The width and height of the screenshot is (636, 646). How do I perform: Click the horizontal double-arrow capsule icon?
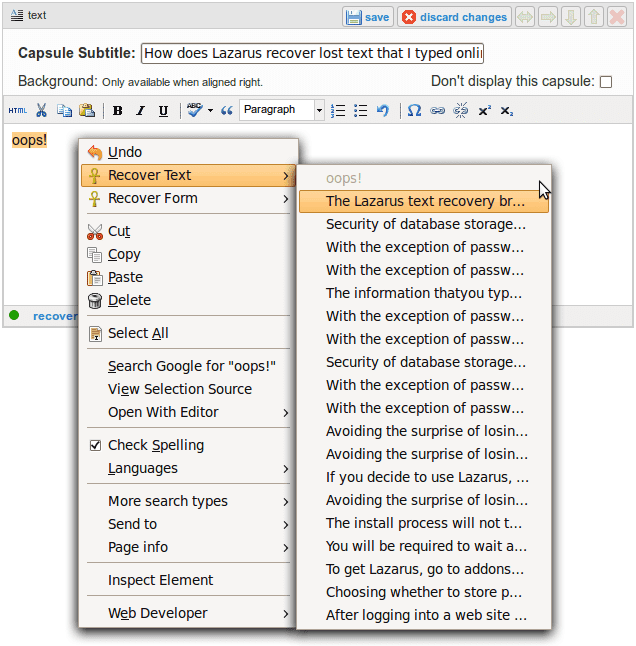pos(525,17)
